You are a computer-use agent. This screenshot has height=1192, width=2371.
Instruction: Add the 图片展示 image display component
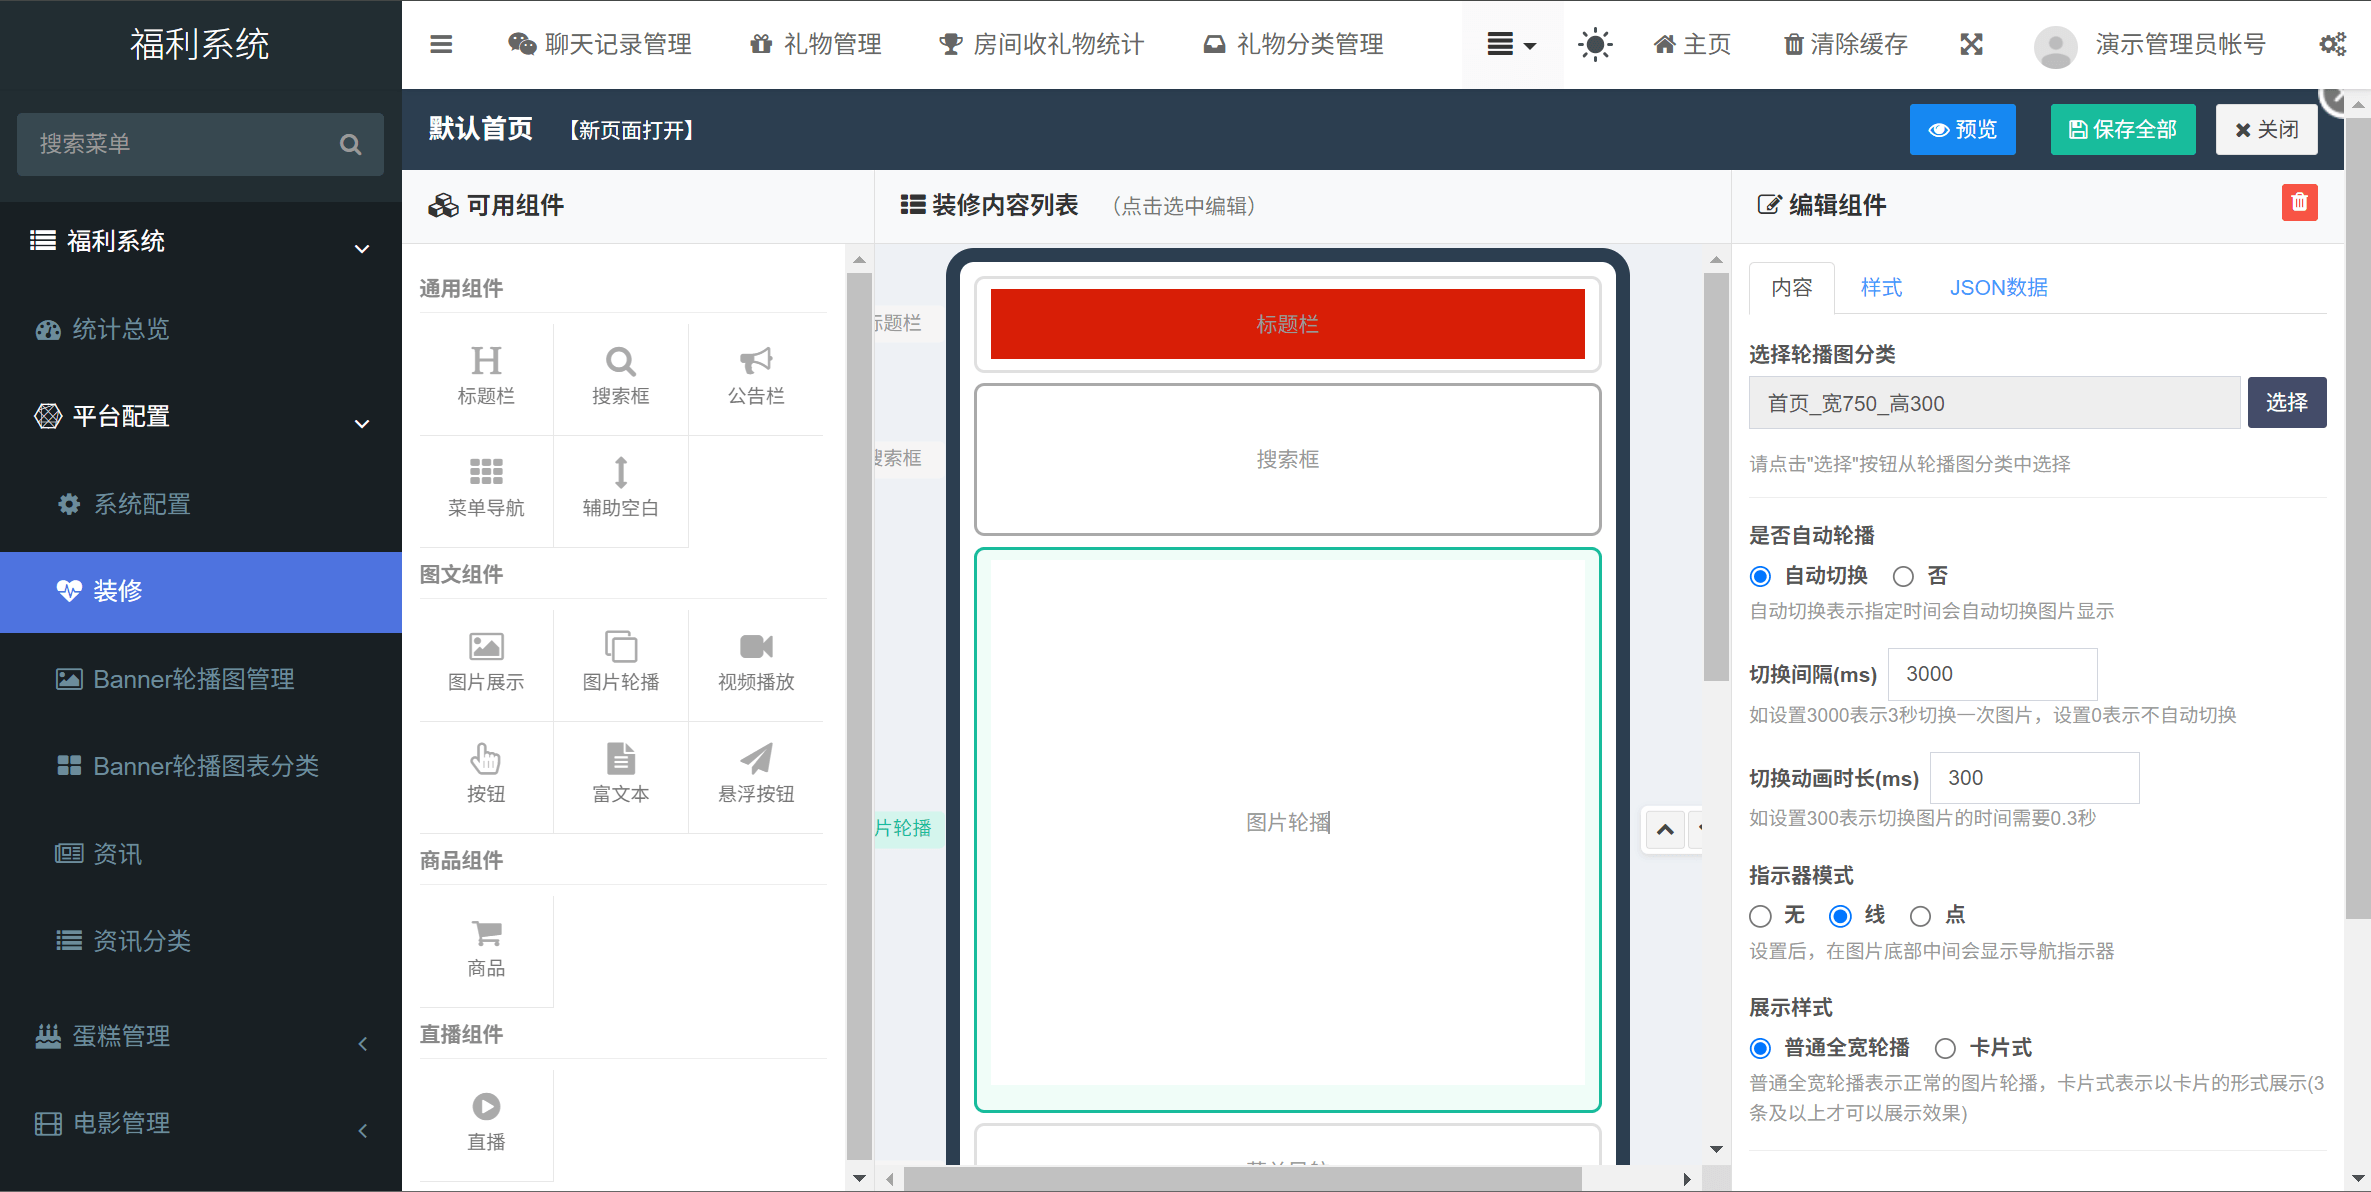pyautogui.click(x=486, y=663)
